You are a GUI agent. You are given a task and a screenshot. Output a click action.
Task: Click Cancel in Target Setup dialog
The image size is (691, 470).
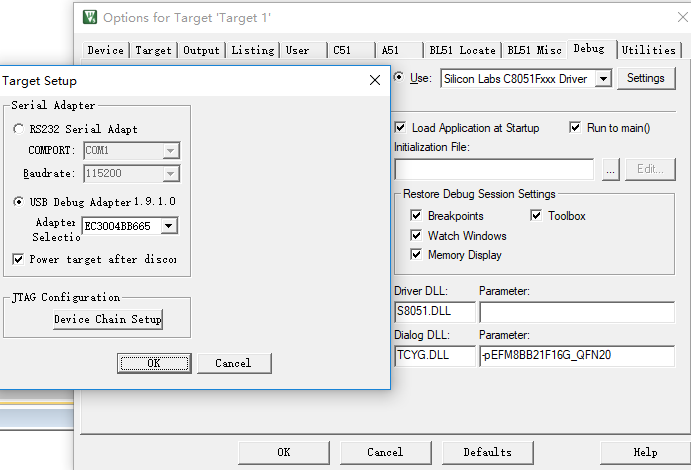tap(234, 363)
